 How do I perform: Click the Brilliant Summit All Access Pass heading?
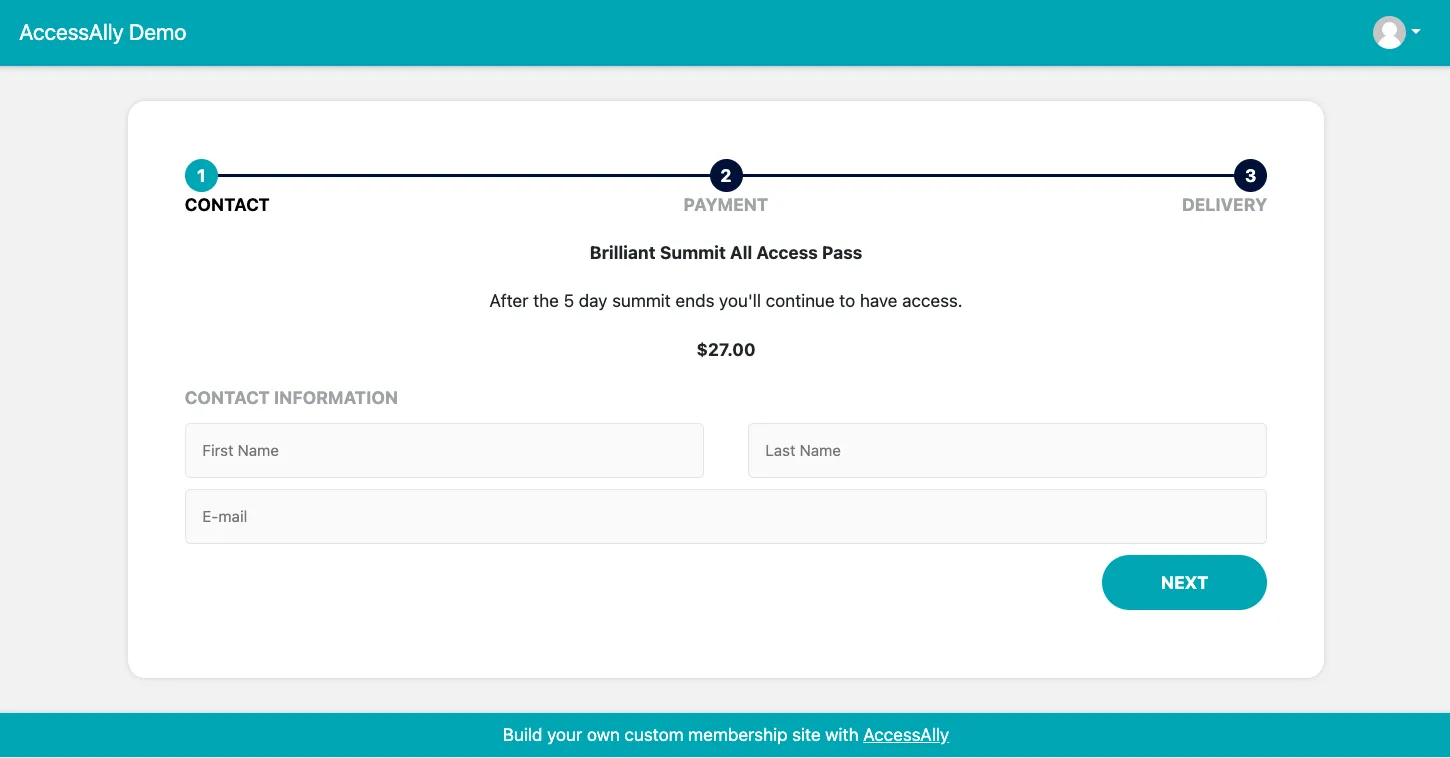(725, 253)
